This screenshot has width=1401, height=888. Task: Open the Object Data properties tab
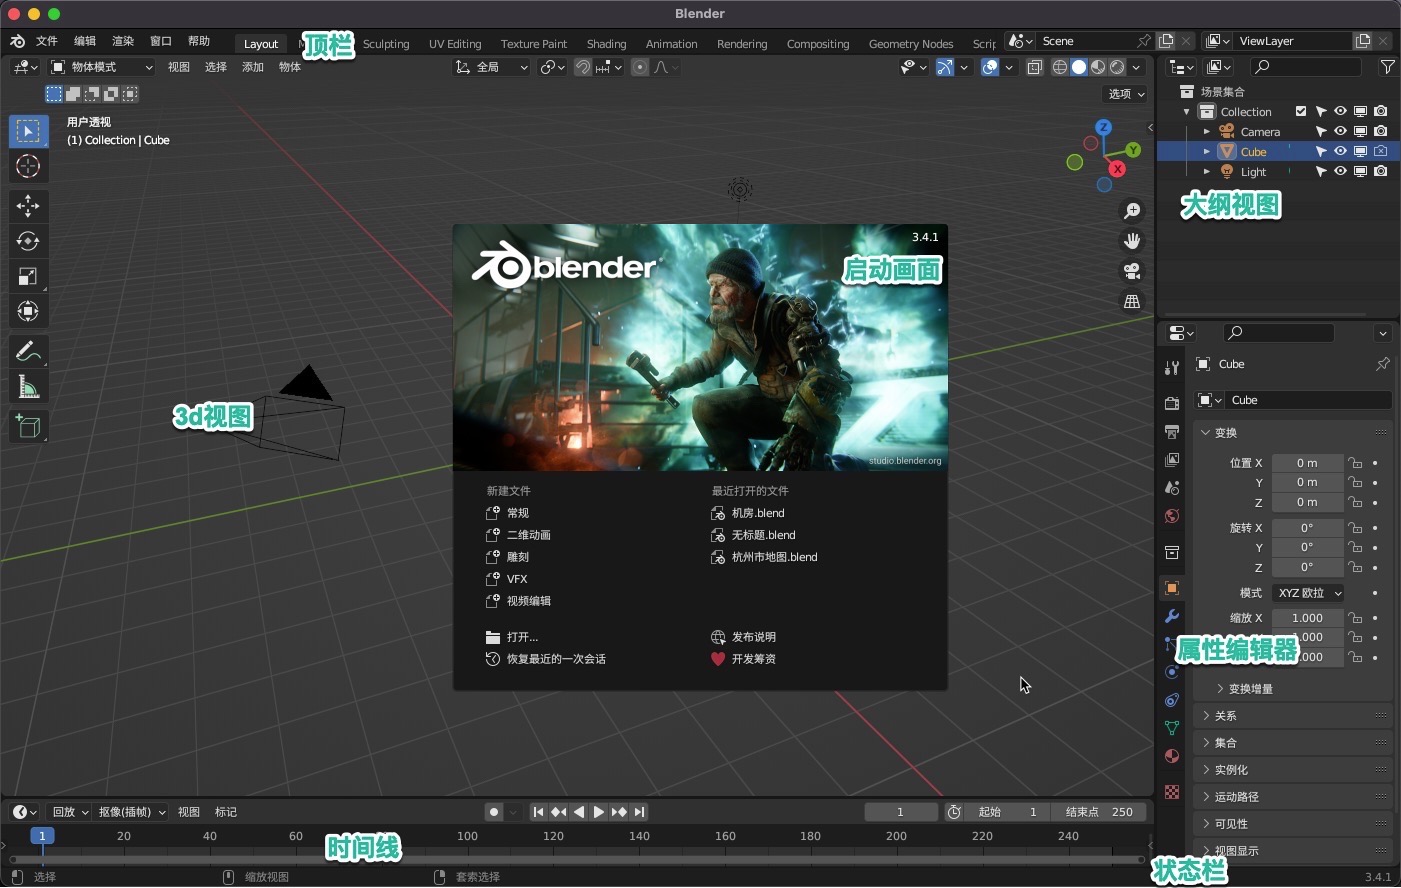point(1172,728)
